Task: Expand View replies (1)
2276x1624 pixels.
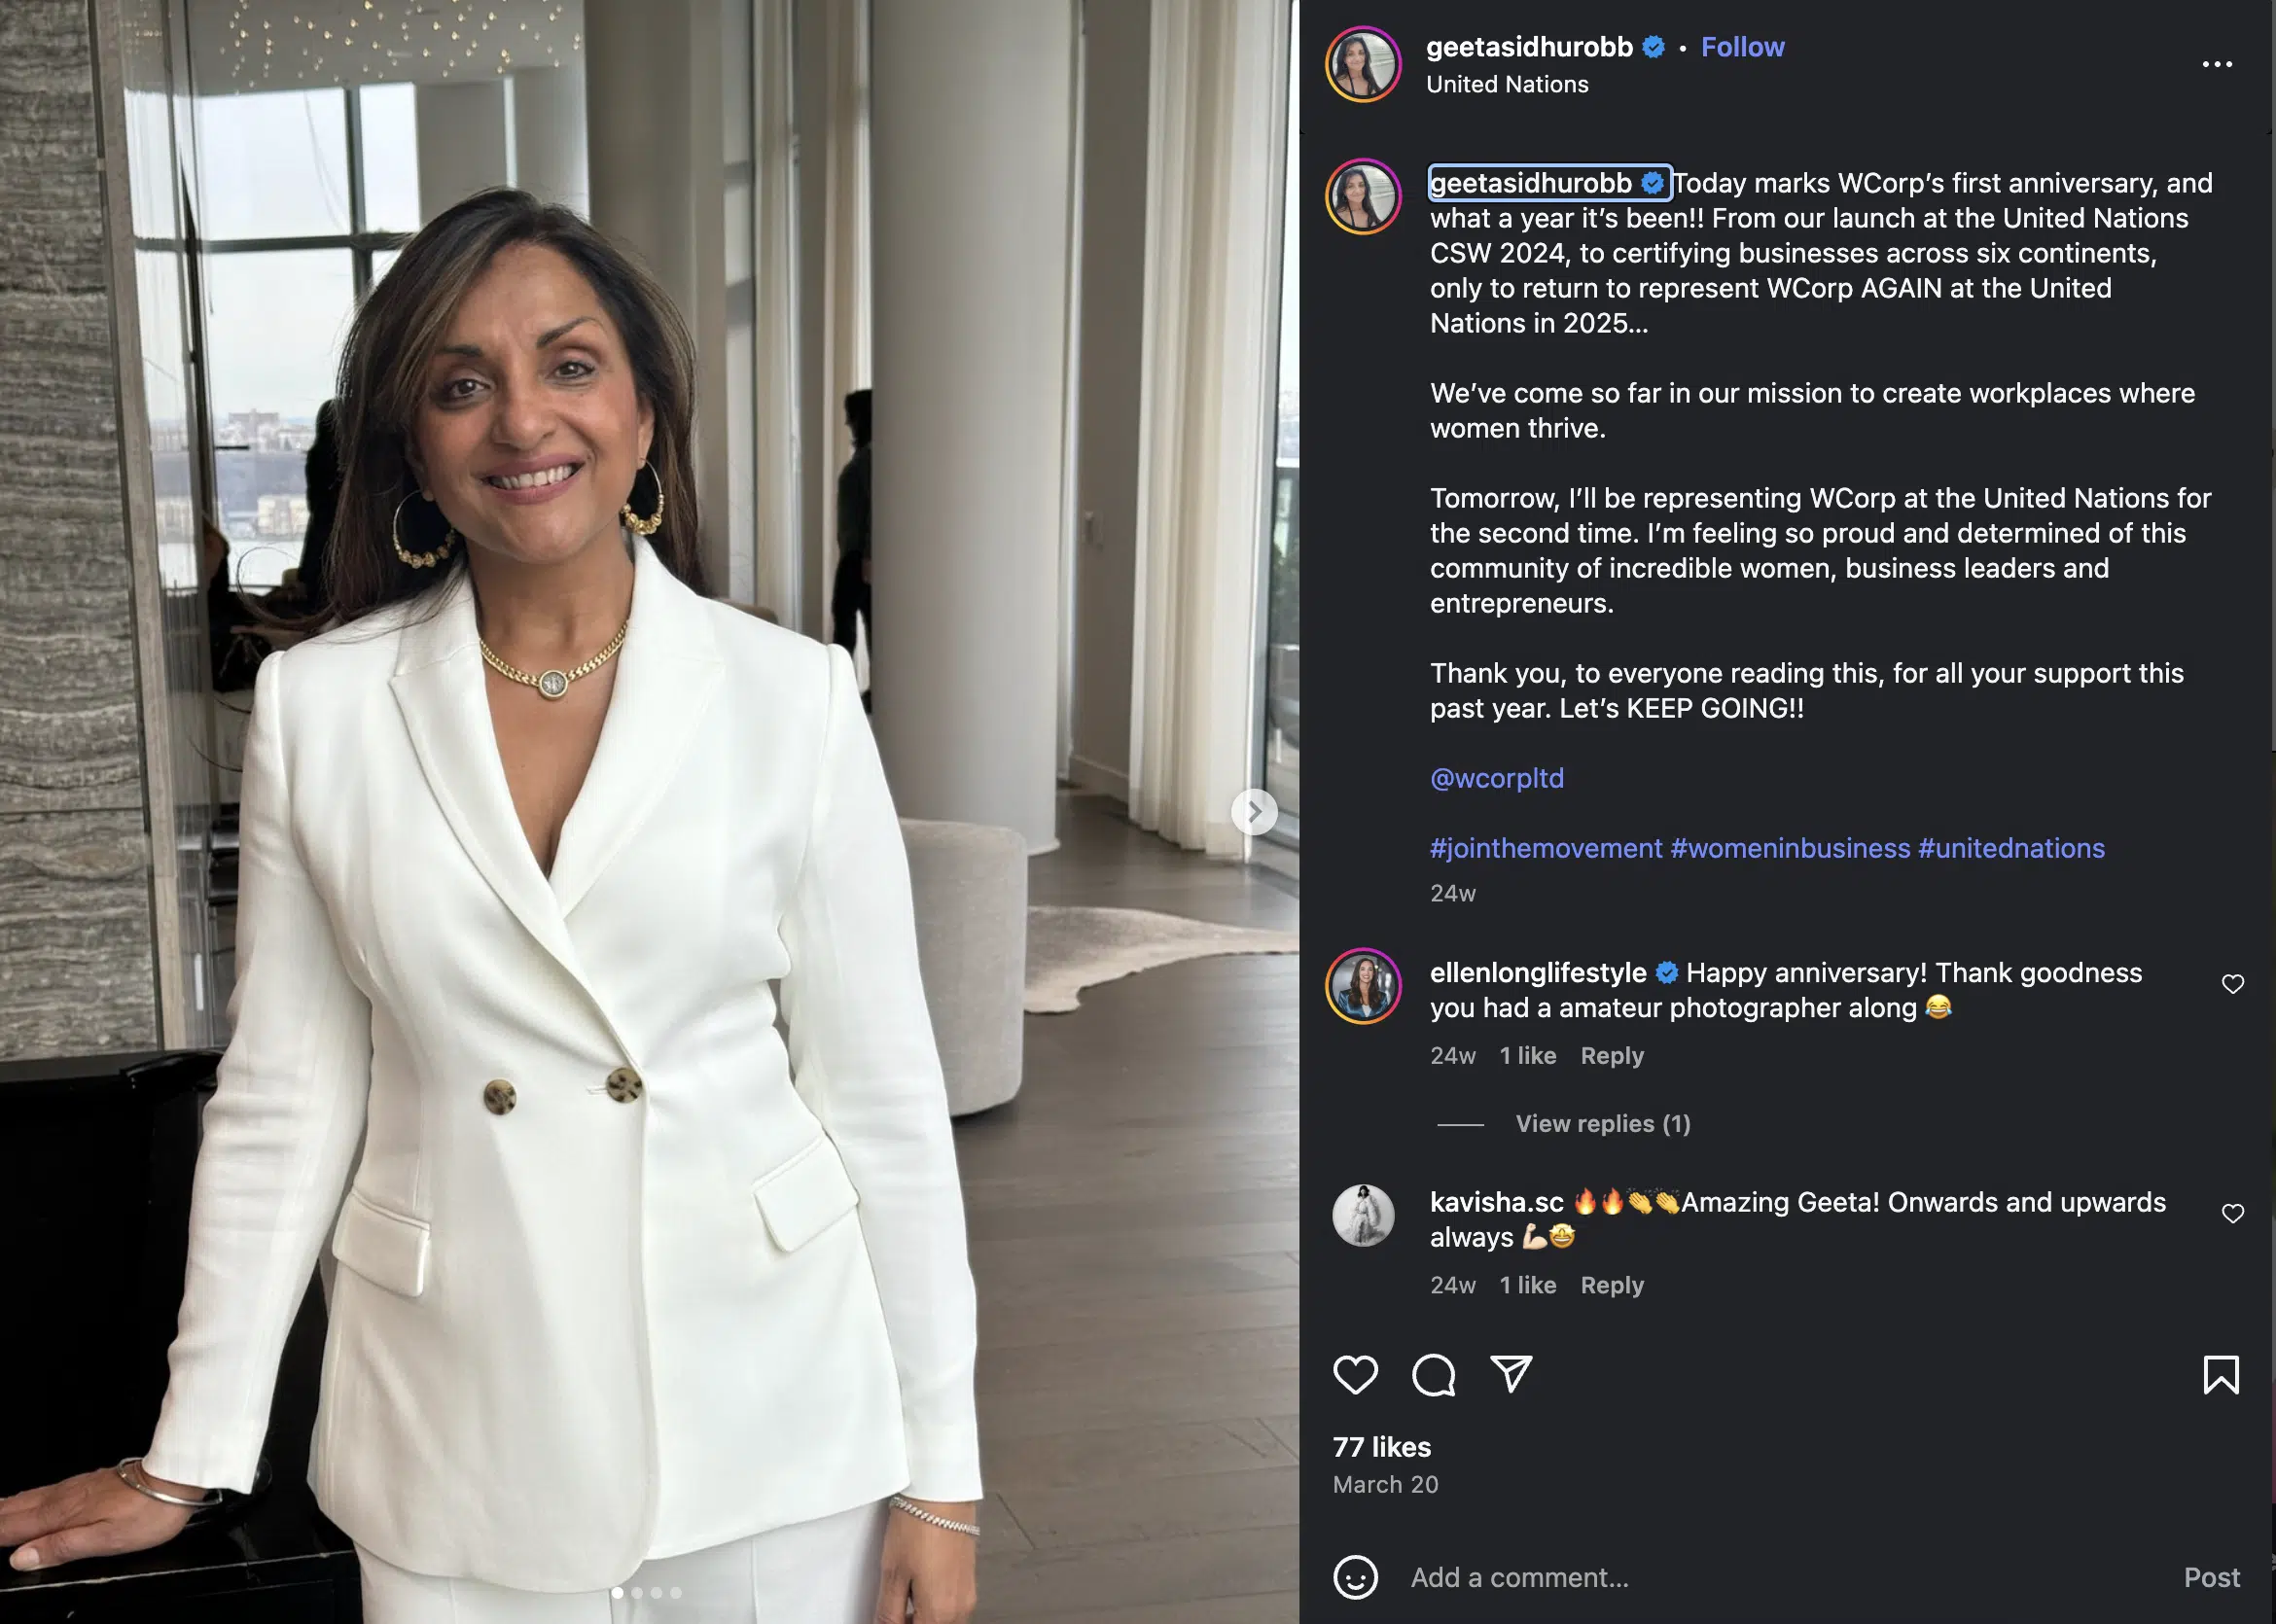Action: pyautogui.click(x=1602, y=1124)
